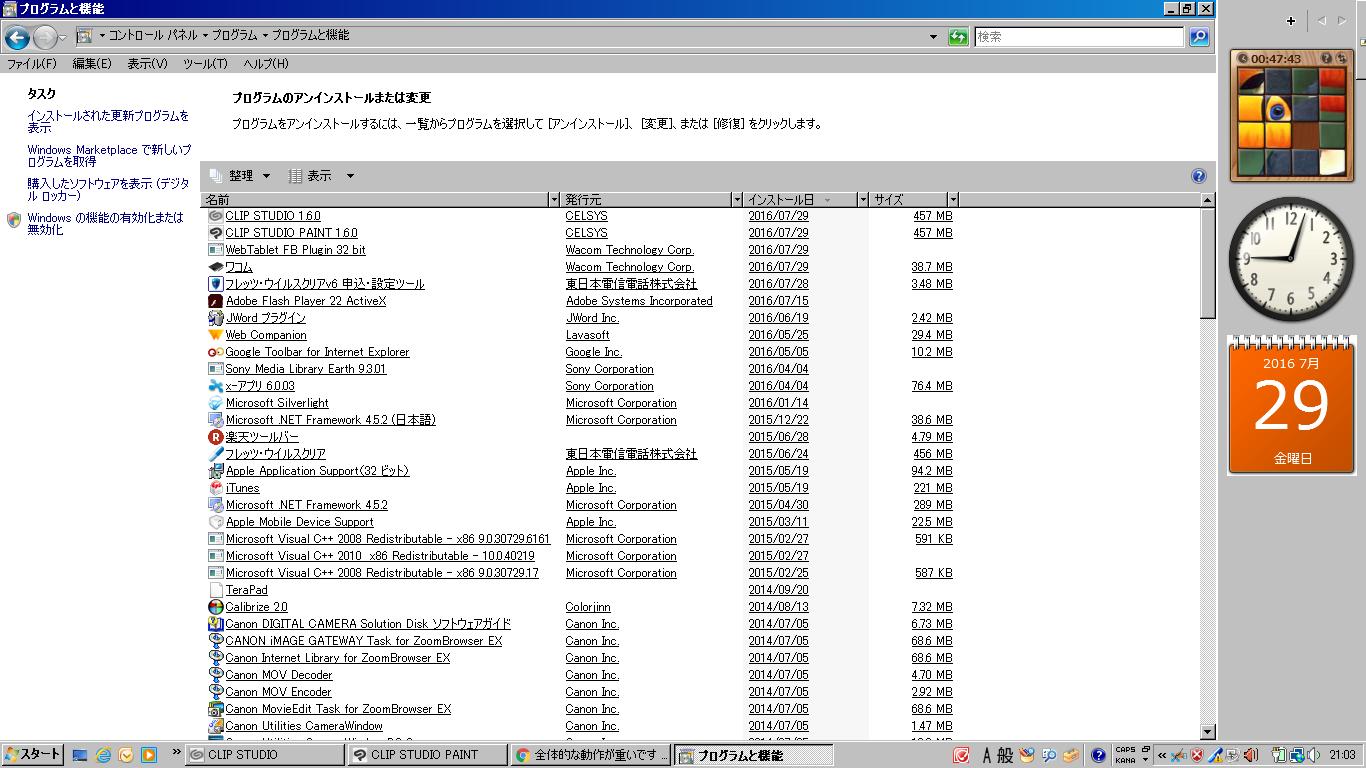This screenshot has height=768, width=1366.
Task: Open the インストール日 column filter dropdown arrow
Action: [863, 200]
